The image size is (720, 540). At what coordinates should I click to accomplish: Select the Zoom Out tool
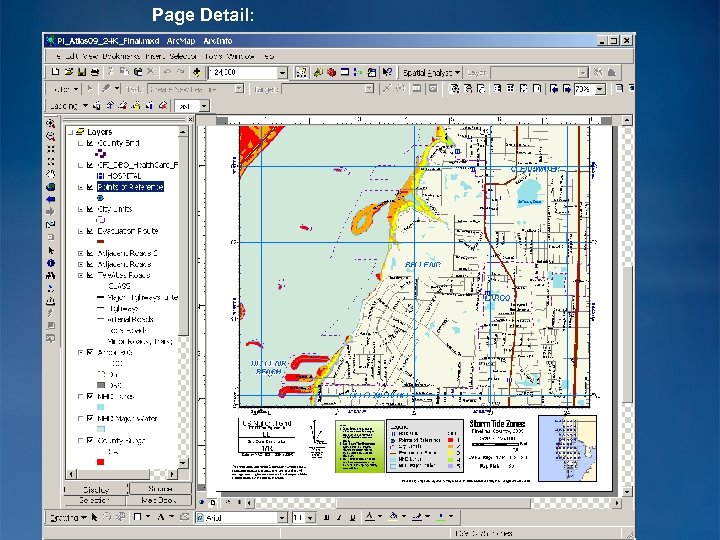51,136
